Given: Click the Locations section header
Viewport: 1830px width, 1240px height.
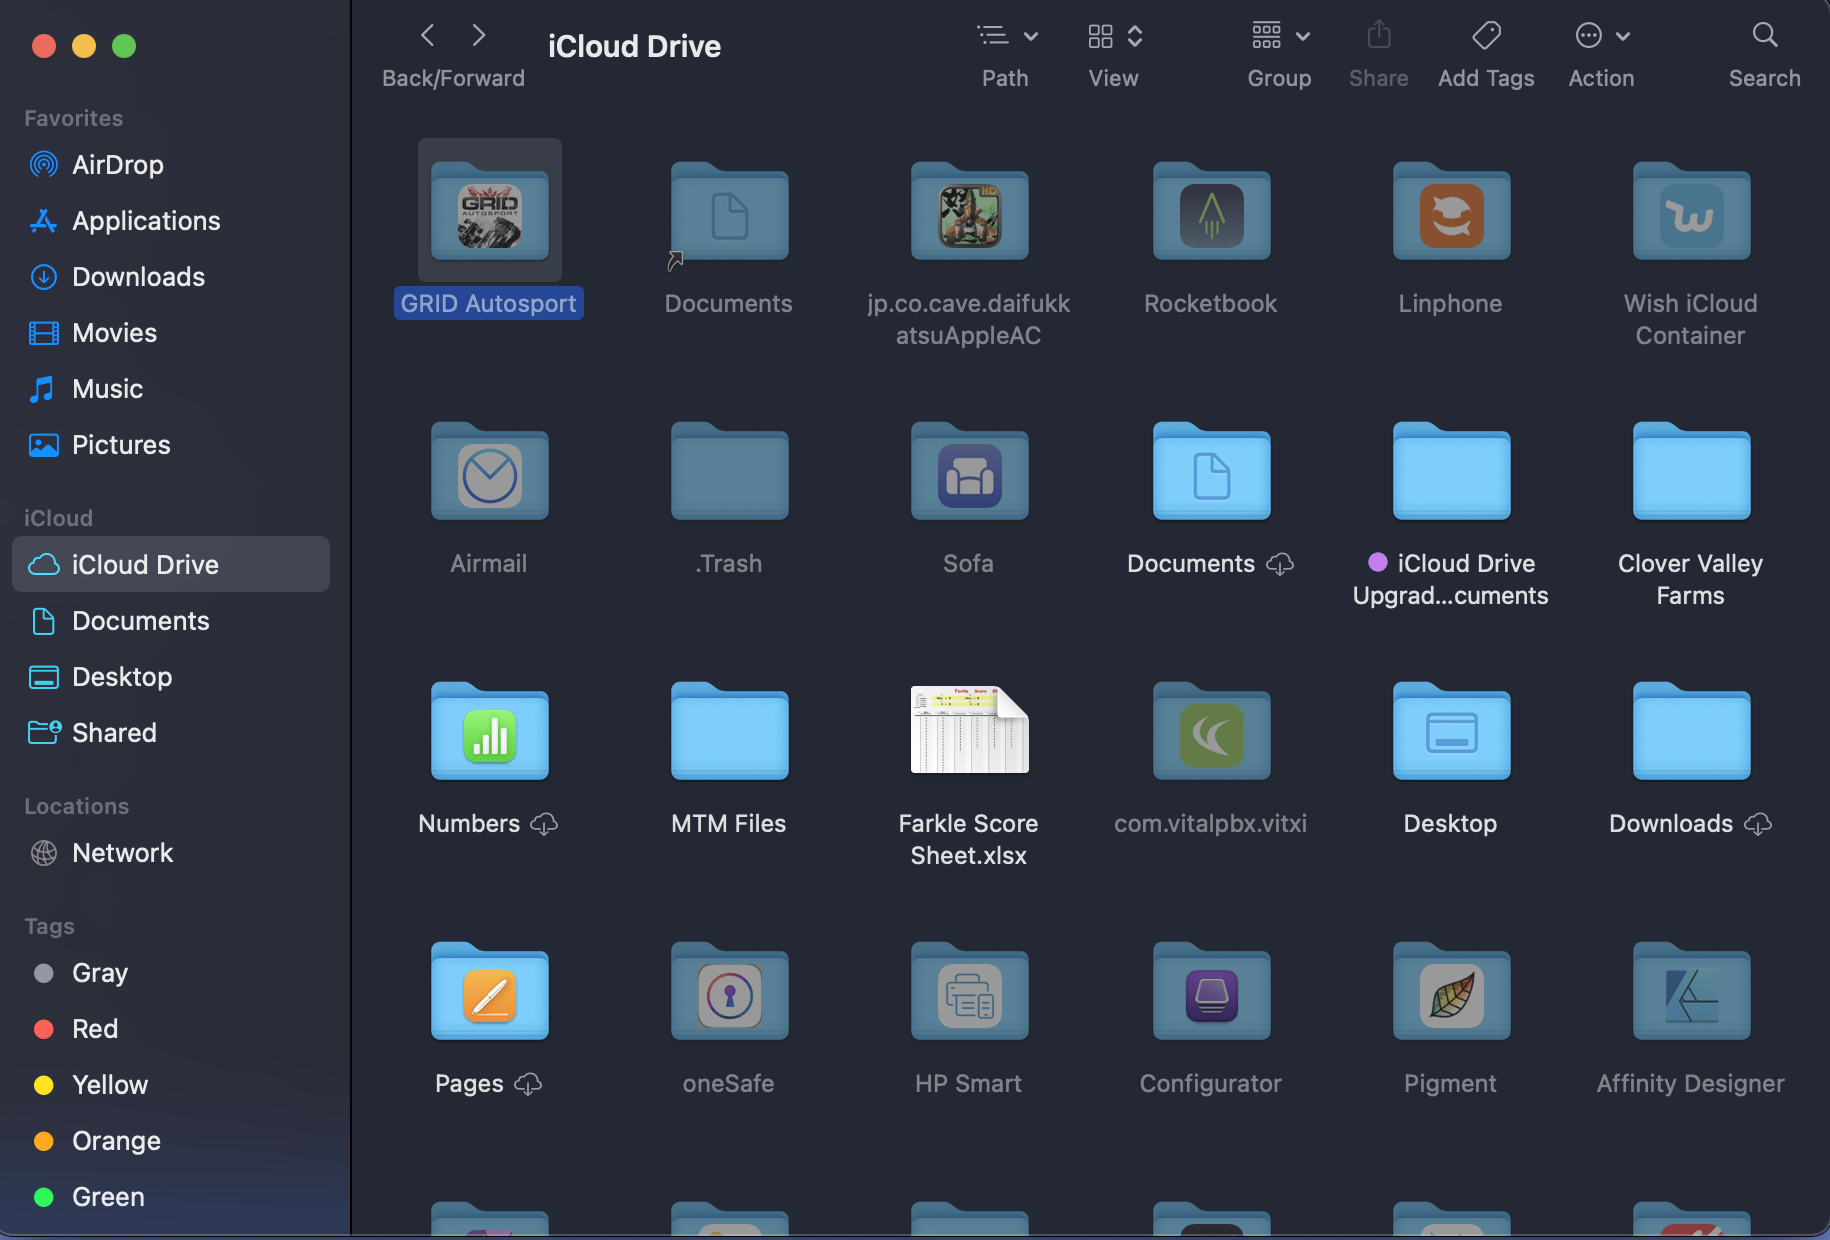Looking at the screenshot, I should coord(77,806).
